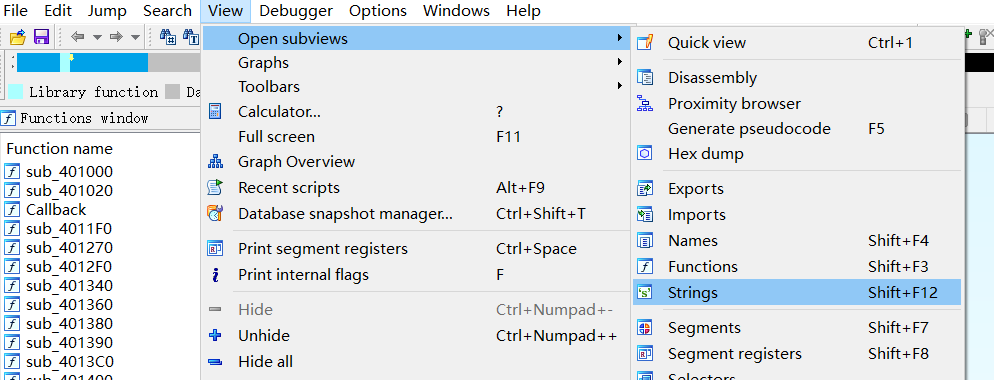Open the Debugger menu
This screenshot has width=994, height=380.
pos(296,11)
